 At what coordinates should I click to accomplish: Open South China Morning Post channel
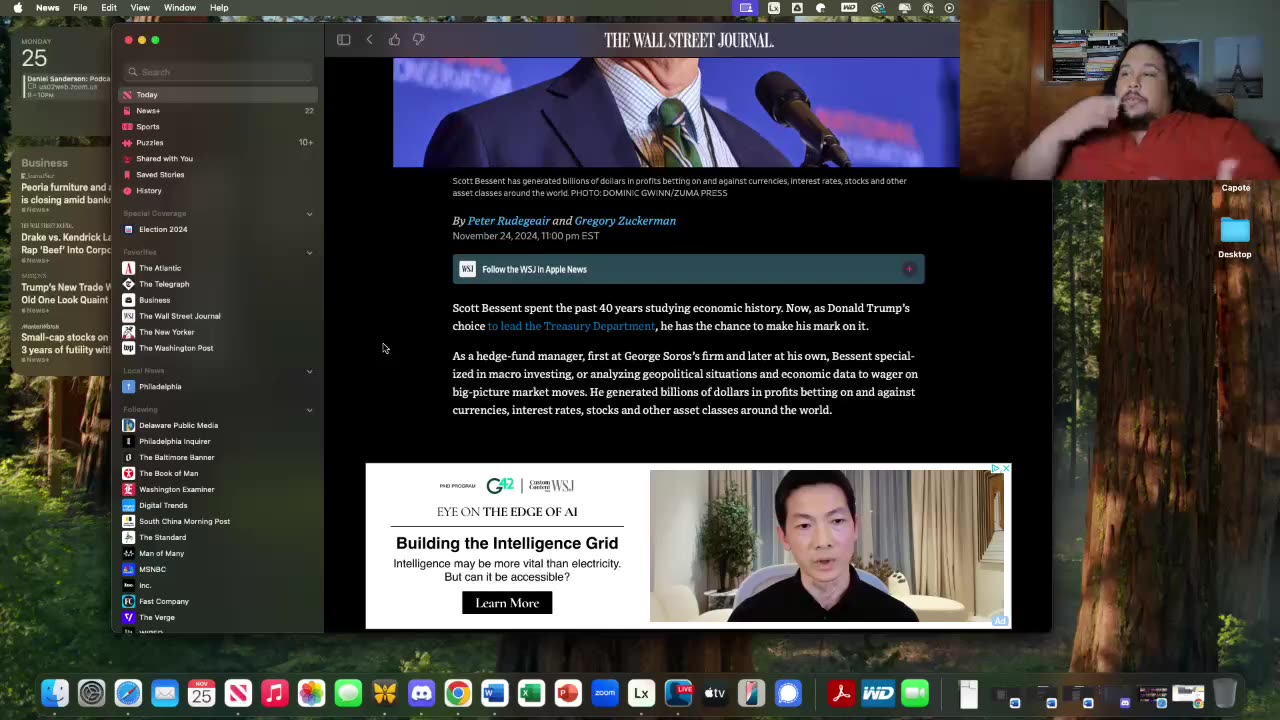[184, 521]
